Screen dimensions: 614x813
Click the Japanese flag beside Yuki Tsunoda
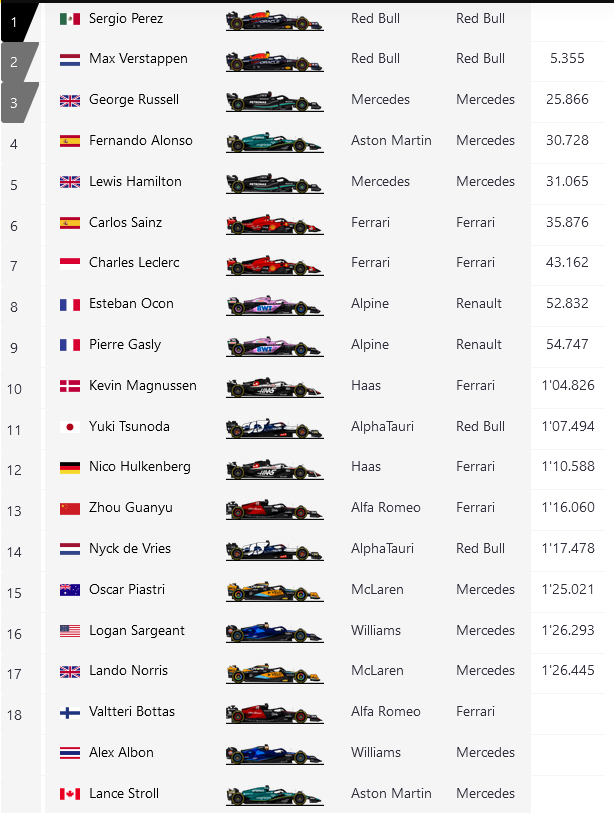tap(70, 427)
